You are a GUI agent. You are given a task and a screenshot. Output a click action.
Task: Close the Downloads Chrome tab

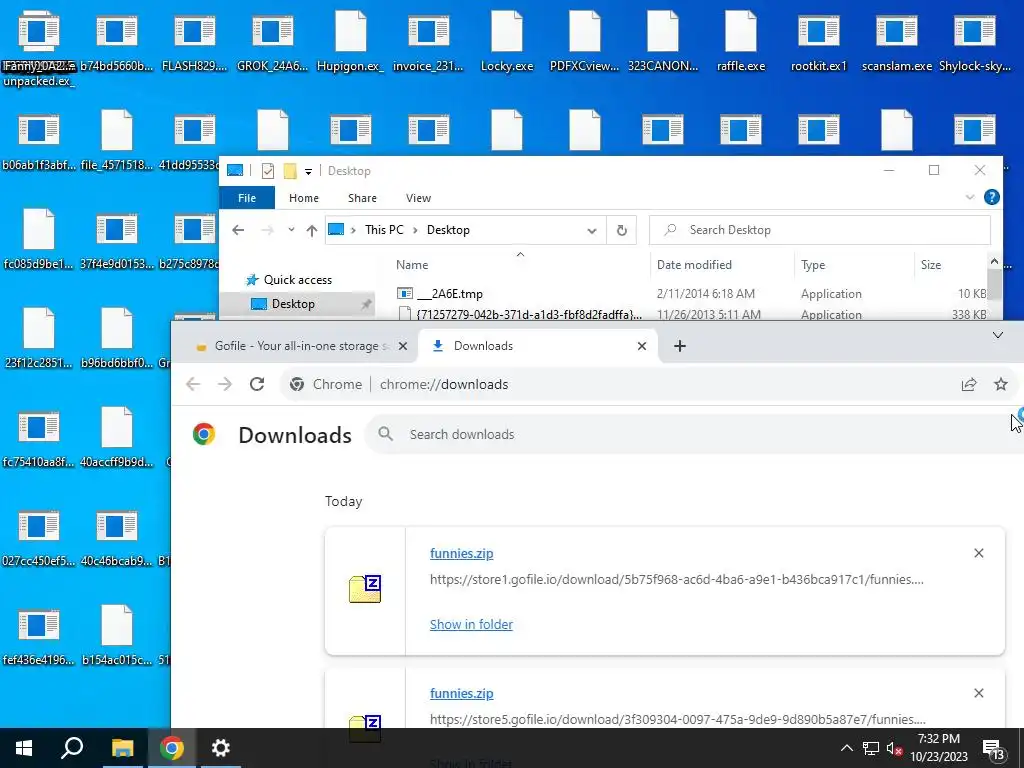click(x=642, y=346)
